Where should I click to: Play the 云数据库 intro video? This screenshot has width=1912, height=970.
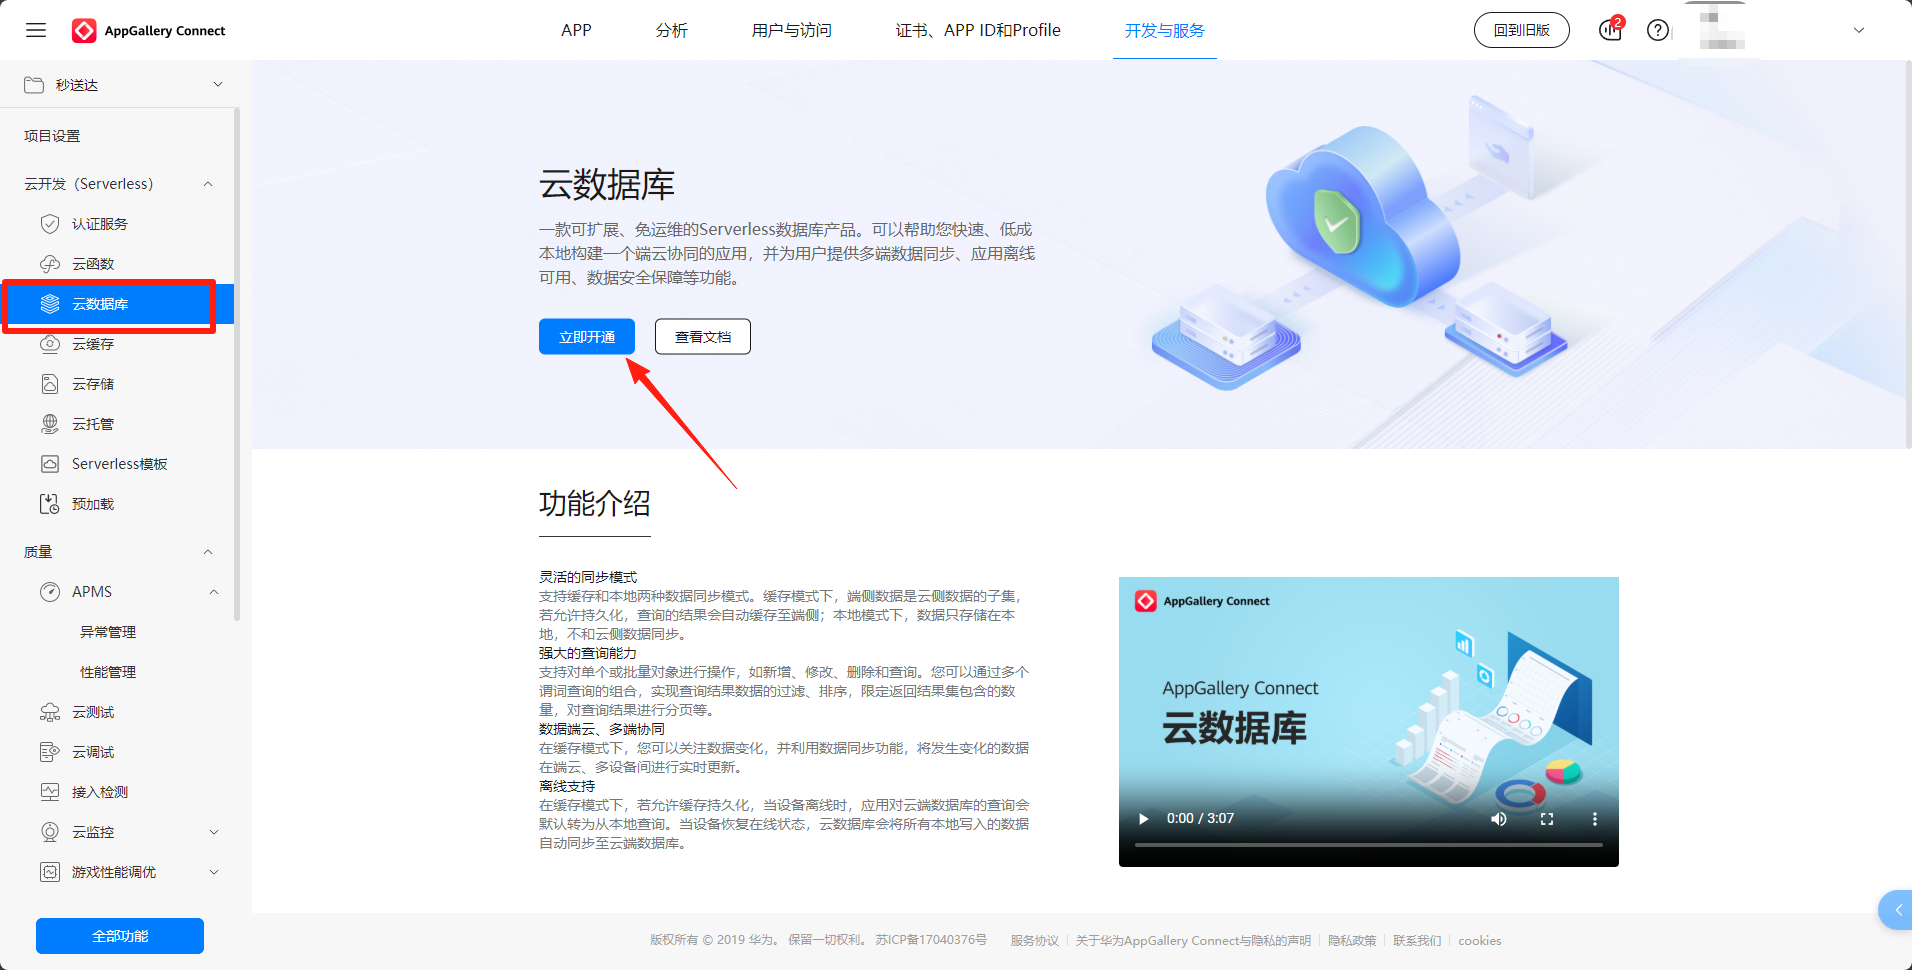tap(1143, 819)
